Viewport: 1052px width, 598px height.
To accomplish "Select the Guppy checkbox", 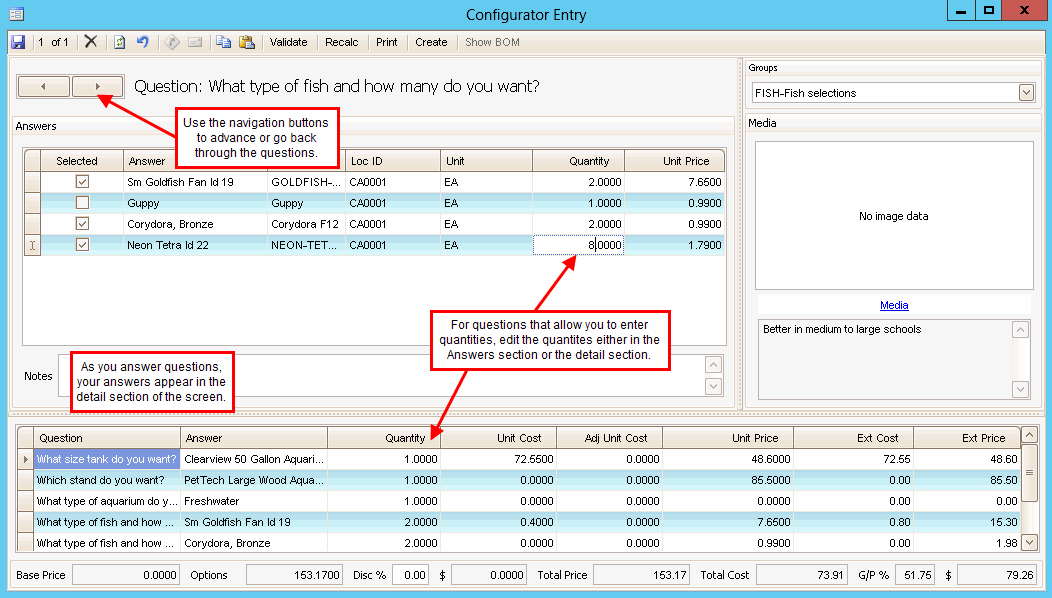I will tap(83, 203).
